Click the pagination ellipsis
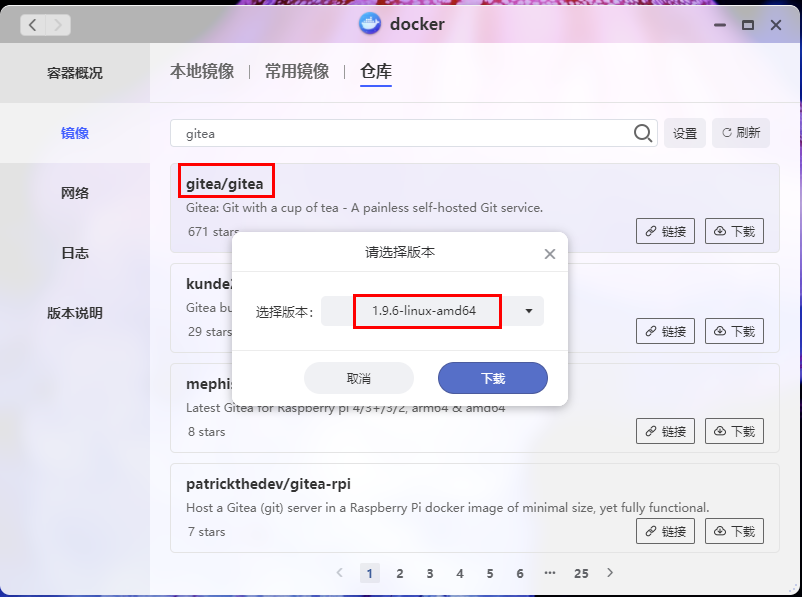Image resolution: width=802 pixels, height=597 pixels. (x=550, y=573)
